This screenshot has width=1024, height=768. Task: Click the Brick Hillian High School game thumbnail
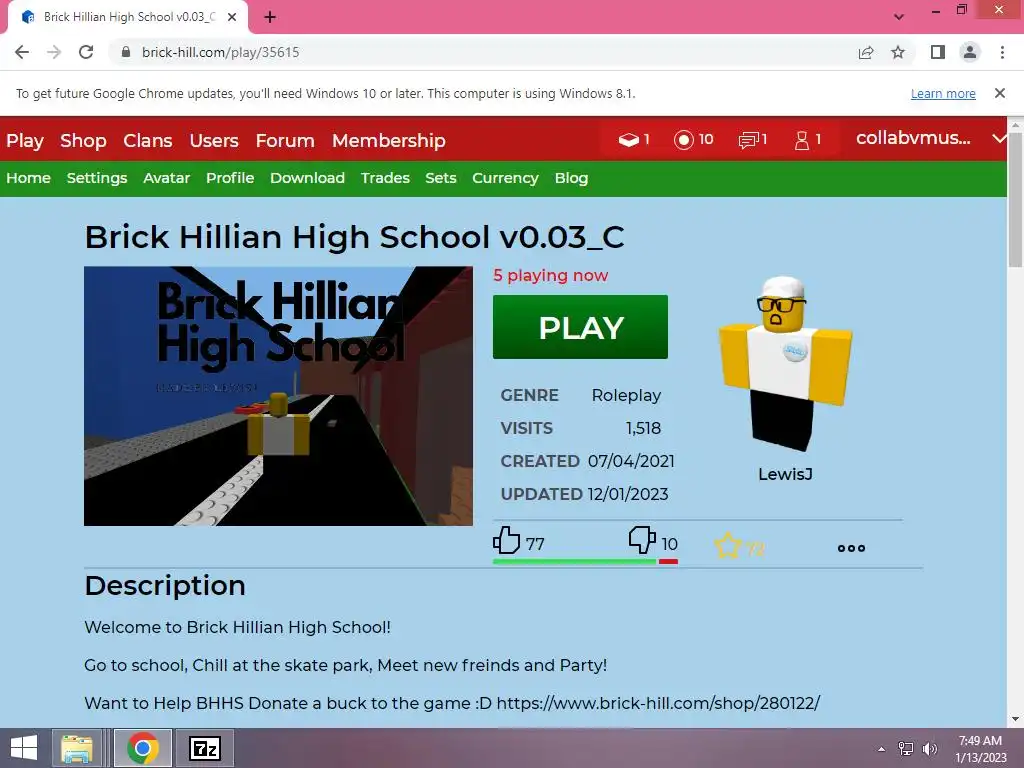(x=278, y=396)
